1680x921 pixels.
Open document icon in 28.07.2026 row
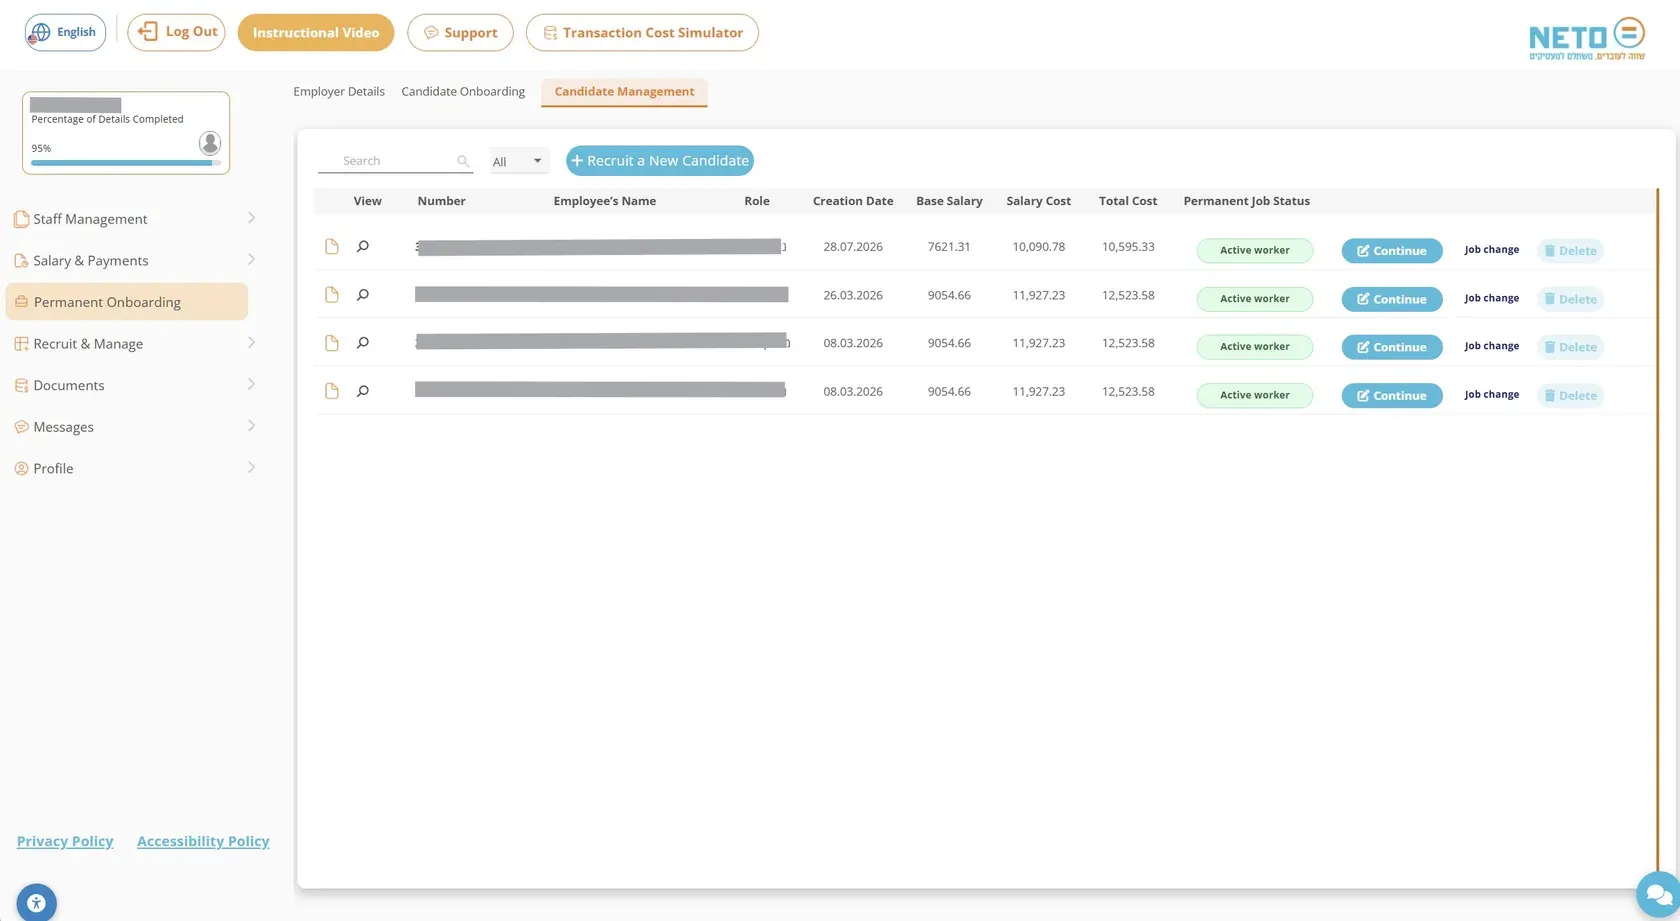(x=332, y=246)
